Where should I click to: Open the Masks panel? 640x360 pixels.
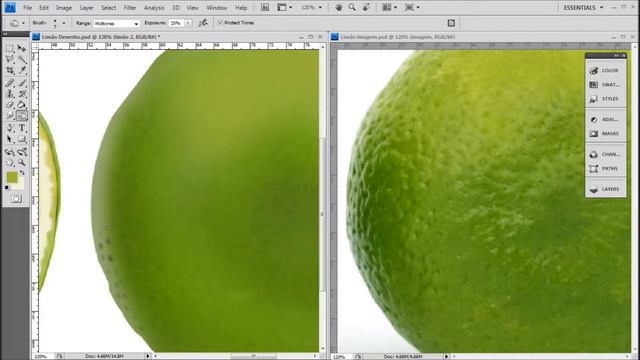pyautogui.click(x=606, y=133)
